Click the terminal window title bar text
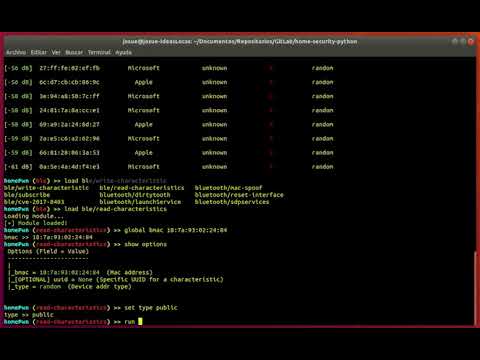The width and height of the screenshot is (480, 360). point(240,41)
